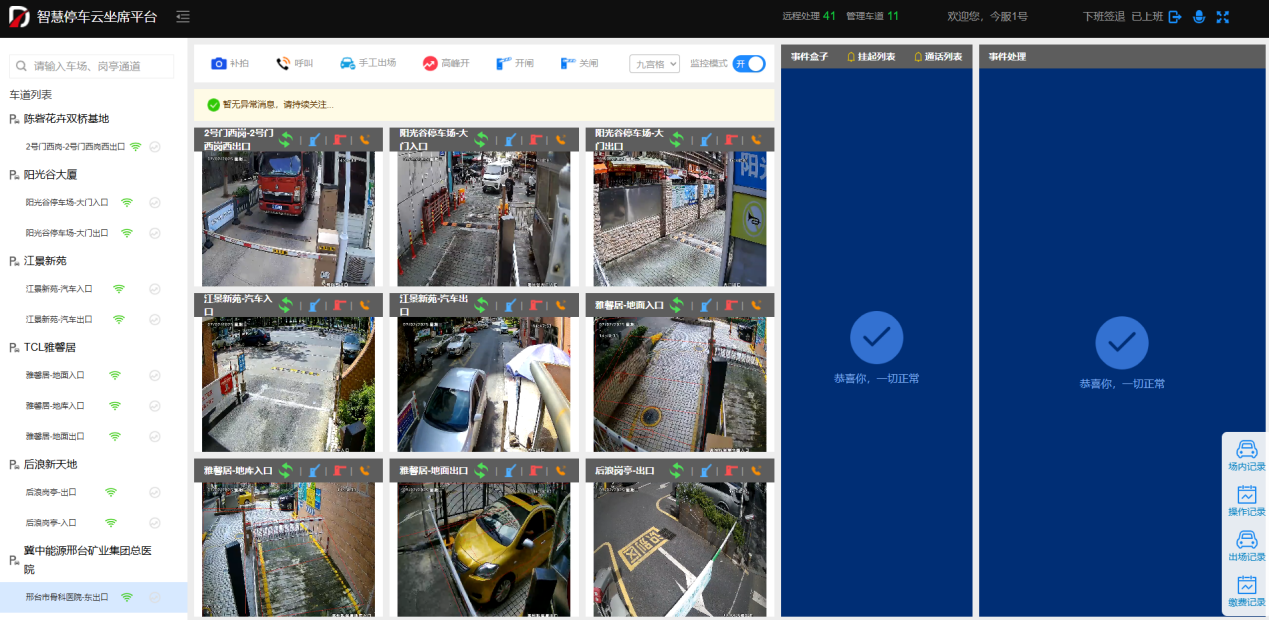The width and height of the screenshot is (1269, 620).
Task: Click the 呼叫 phone call icon
Action: (x=283, y=64)
